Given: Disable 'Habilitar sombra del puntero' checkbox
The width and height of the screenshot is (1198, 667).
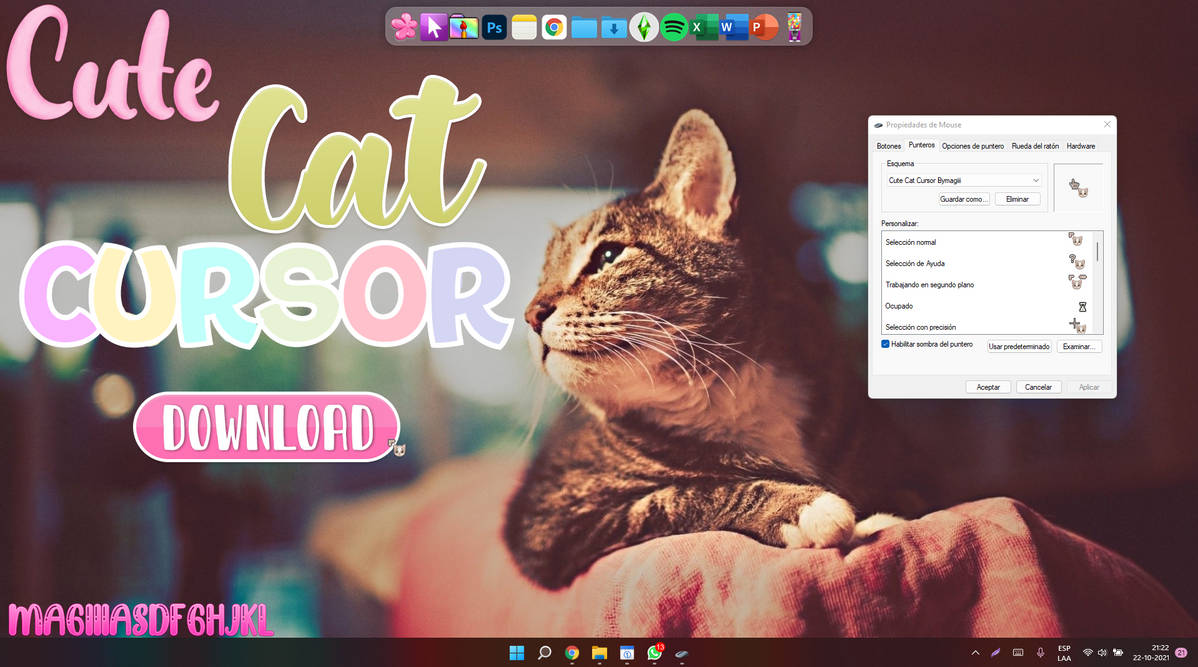Looking at the screenshot, I should pyautogui.click(x=884, y=343).
